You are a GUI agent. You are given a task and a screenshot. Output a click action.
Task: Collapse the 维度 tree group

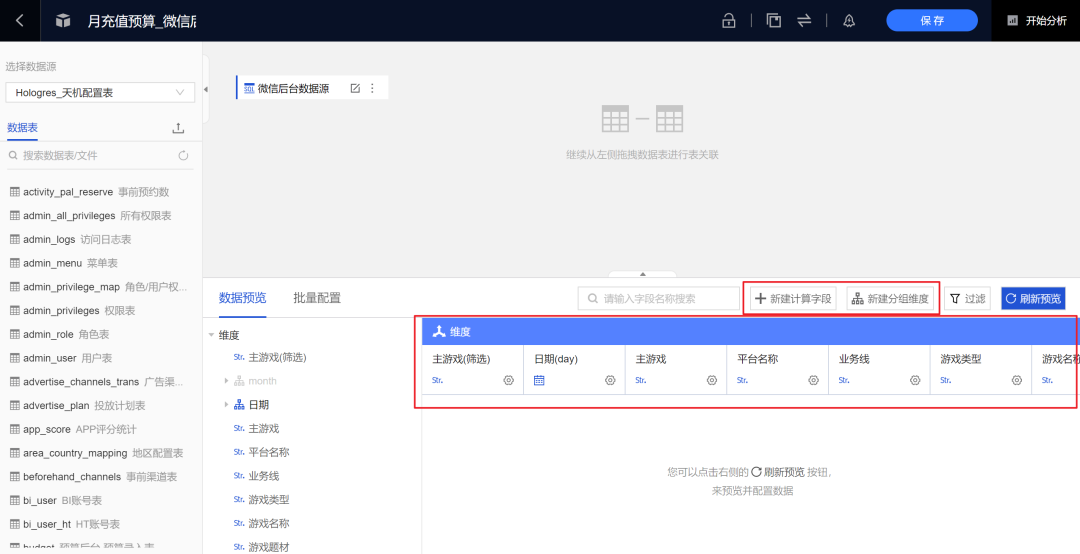211,336
